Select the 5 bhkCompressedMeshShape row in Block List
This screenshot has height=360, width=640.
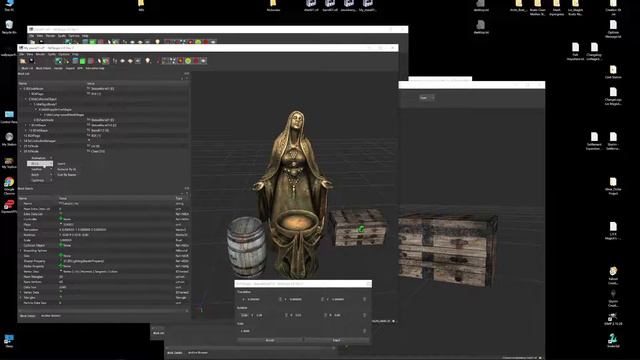point(104,115)
